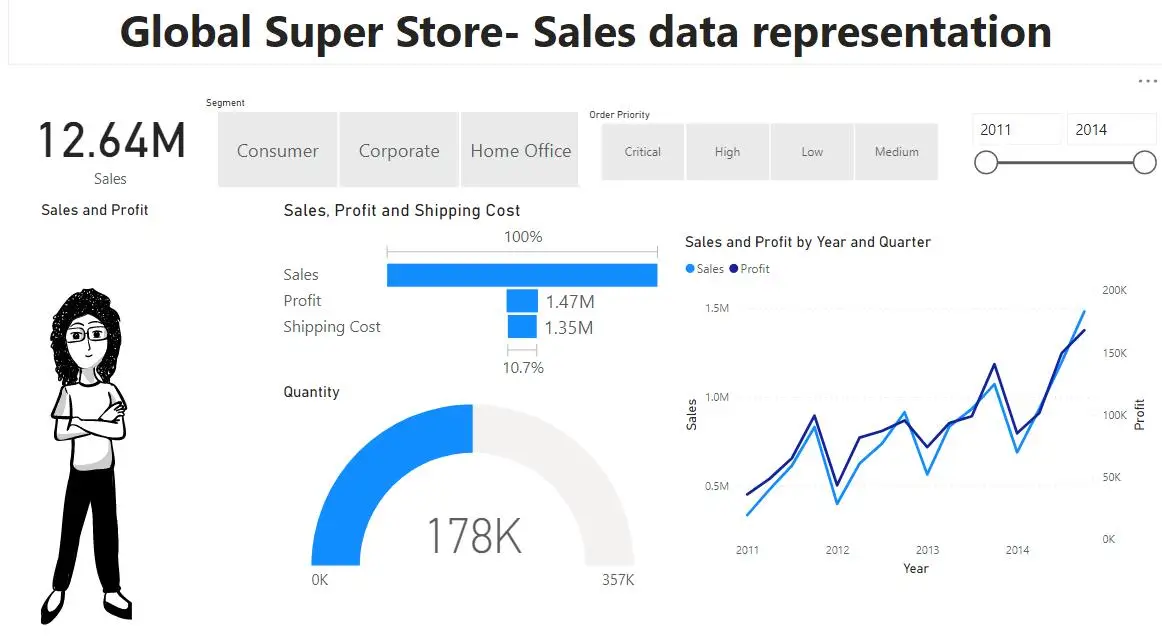Click the 2014 peak on line chart

tap(1084, 313)
